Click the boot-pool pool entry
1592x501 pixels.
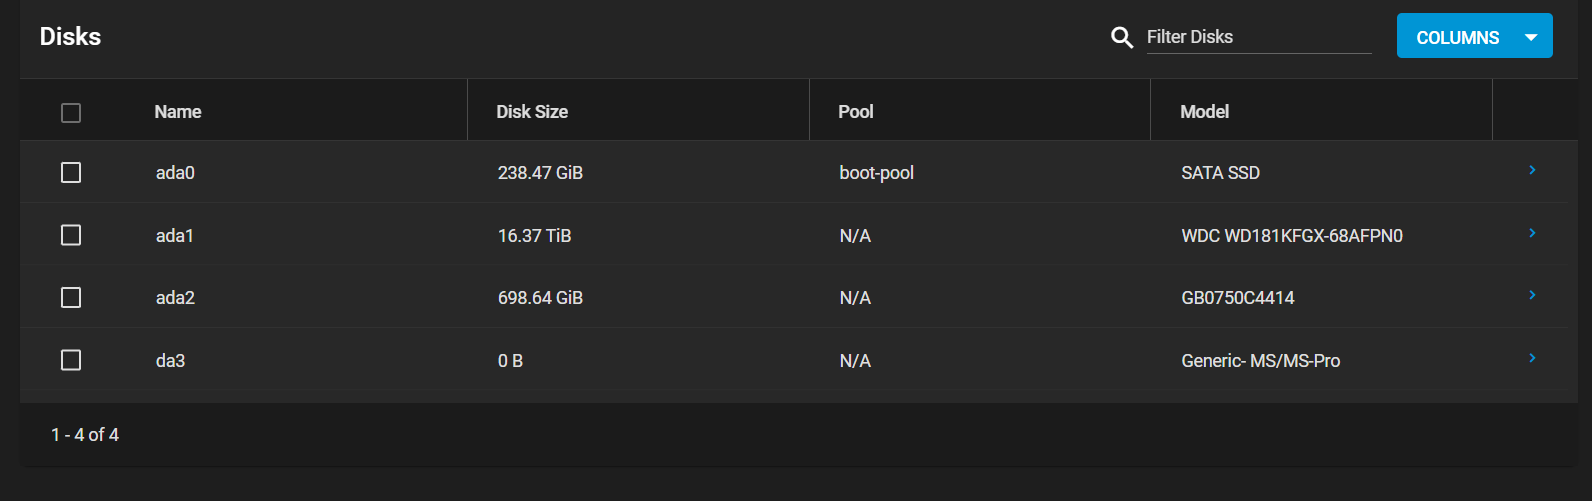(x=876, y=173)
